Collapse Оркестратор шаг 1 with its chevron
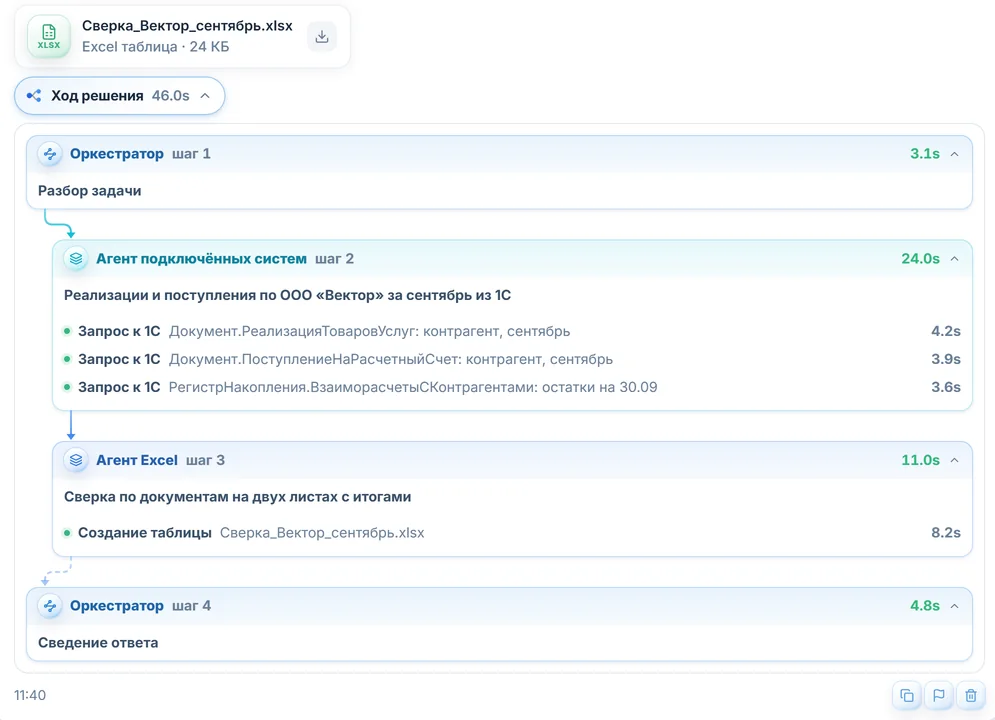This screenshot has width=995, height=720. point(954,154)
